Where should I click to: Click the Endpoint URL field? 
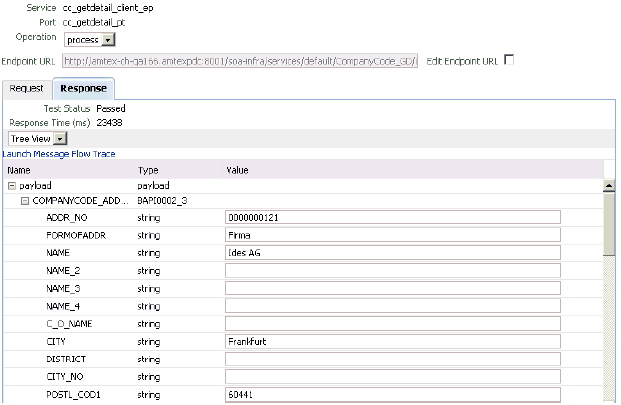[240, 61]
